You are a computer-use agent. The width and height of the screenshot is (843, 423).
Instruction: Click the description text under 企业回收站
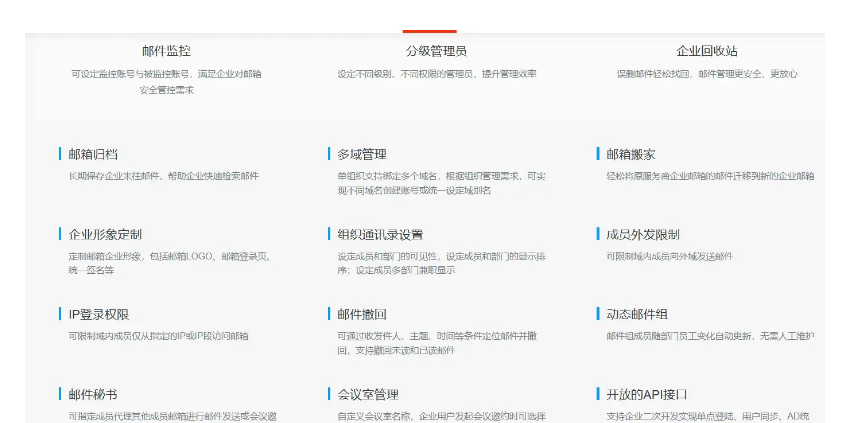706,74
